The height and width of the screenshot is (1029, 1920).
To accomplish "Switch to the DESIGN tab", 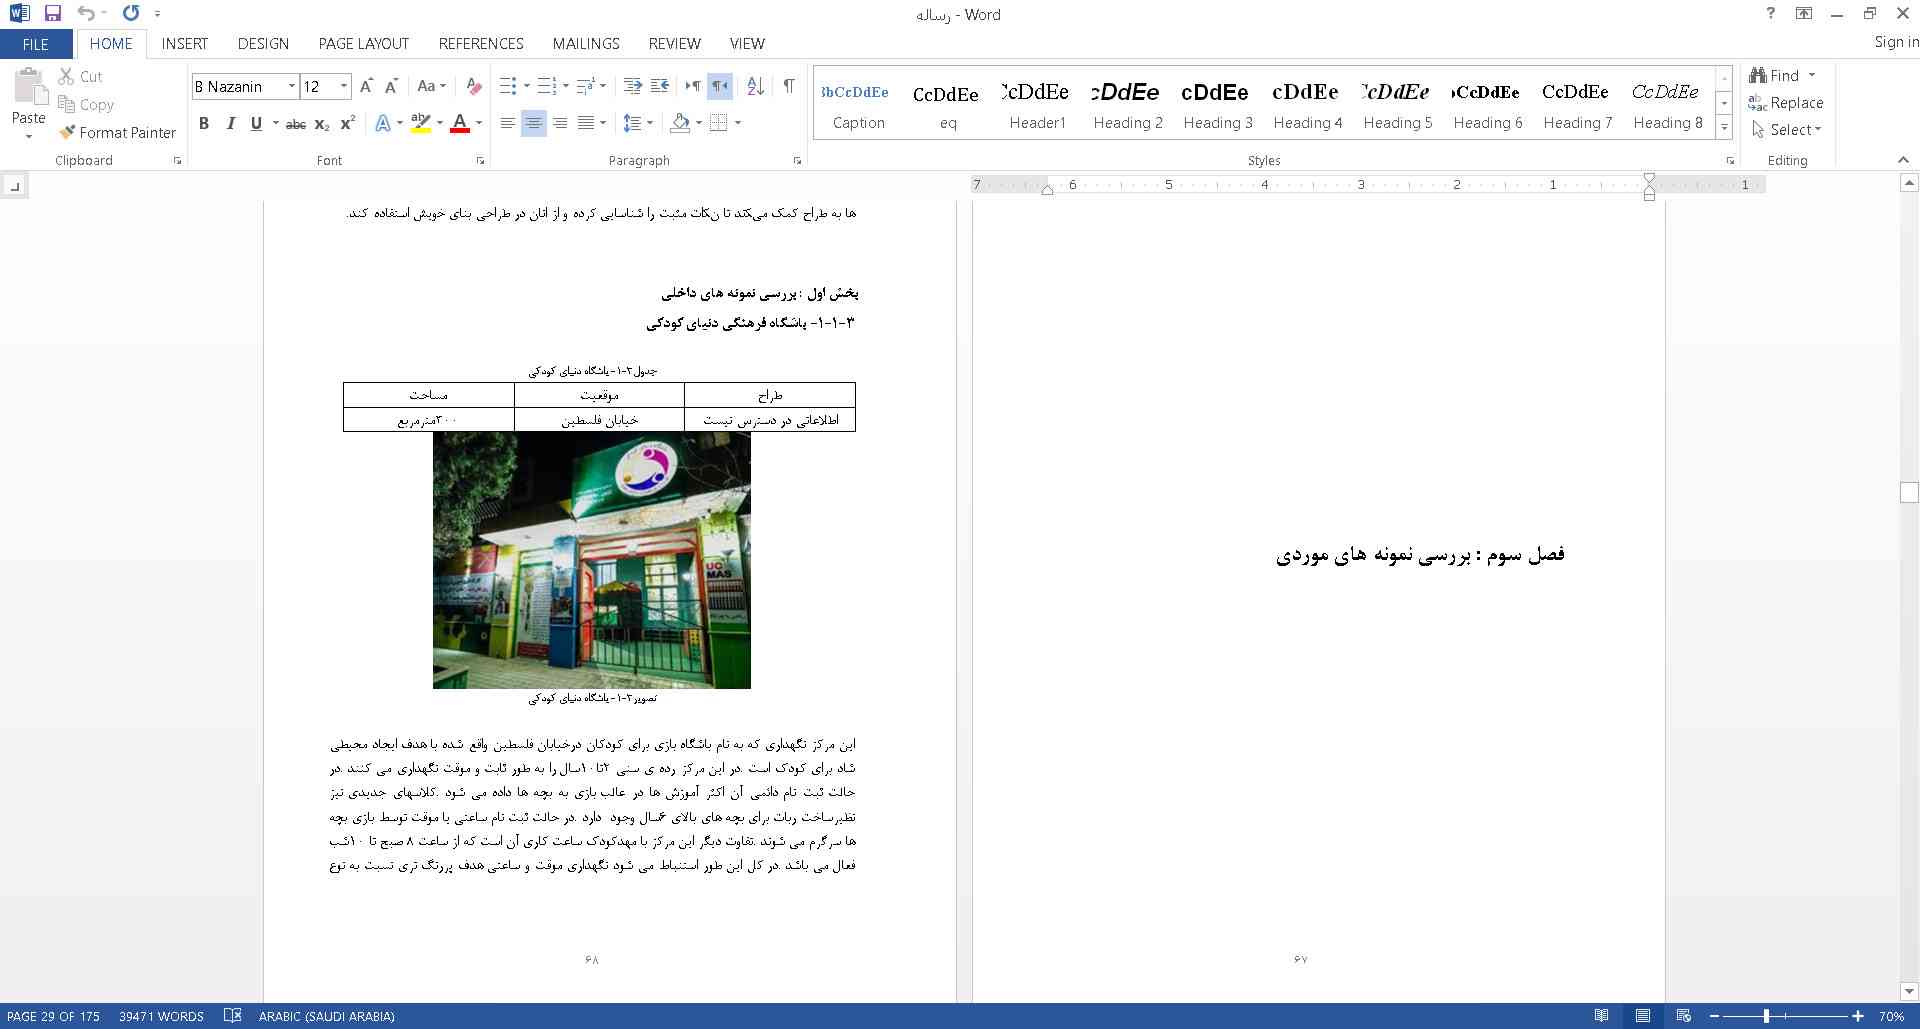I will pos(263,44).
